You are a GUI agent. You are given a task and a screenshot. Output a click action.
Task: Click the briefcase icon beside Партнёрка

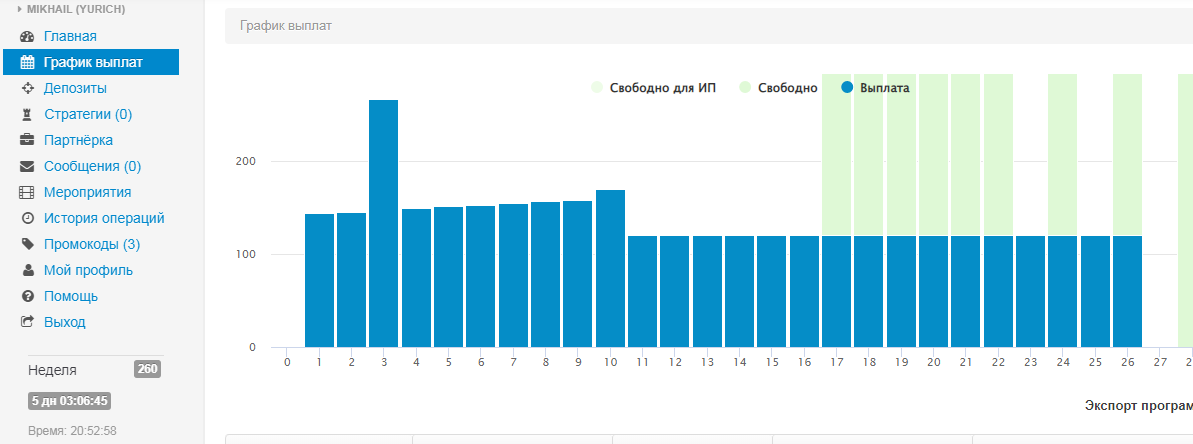[x=28, y=141]
